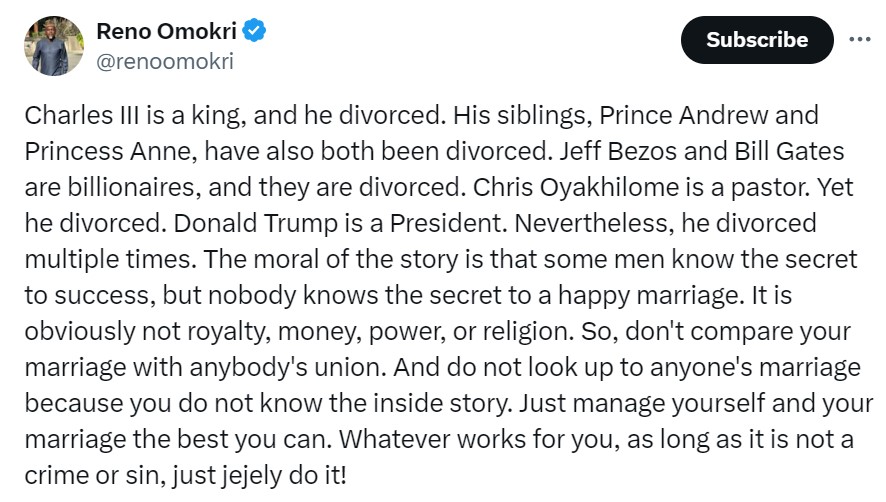886x502 pixels.
Task: Click the blue verified badge
Action: 255,32
